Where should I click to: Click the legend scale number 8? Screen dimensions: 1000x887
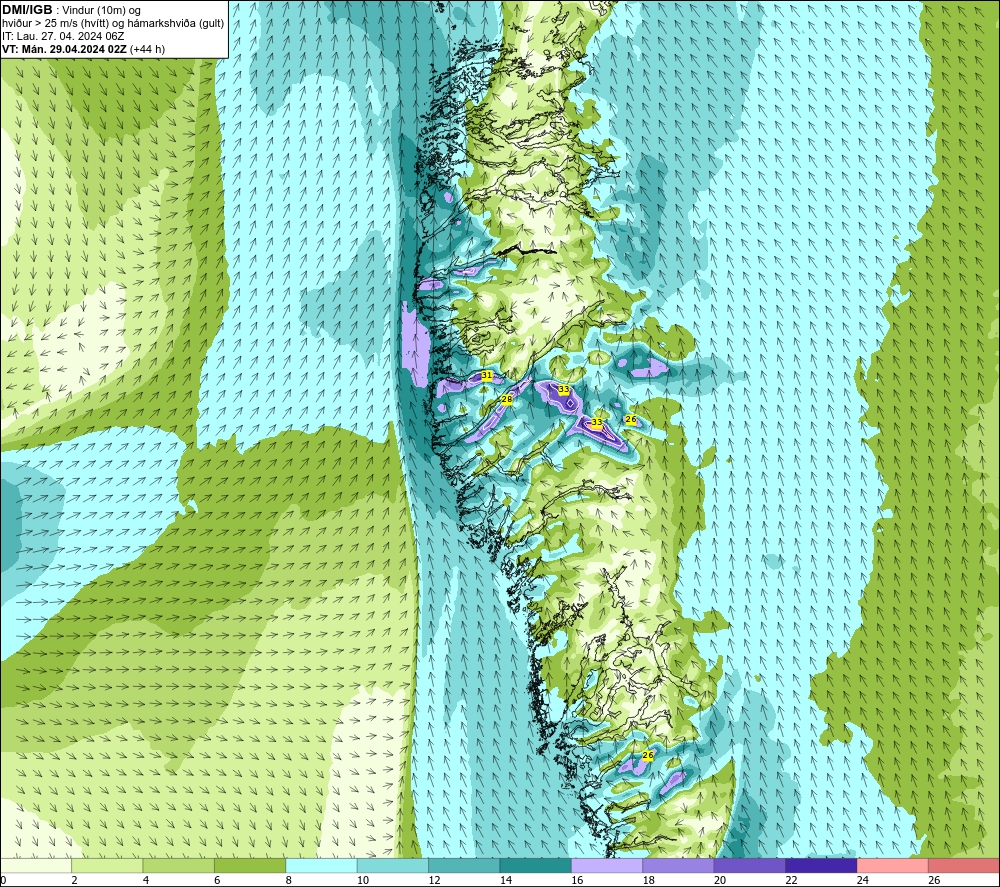pyautogui.click(x=289, y=880)
